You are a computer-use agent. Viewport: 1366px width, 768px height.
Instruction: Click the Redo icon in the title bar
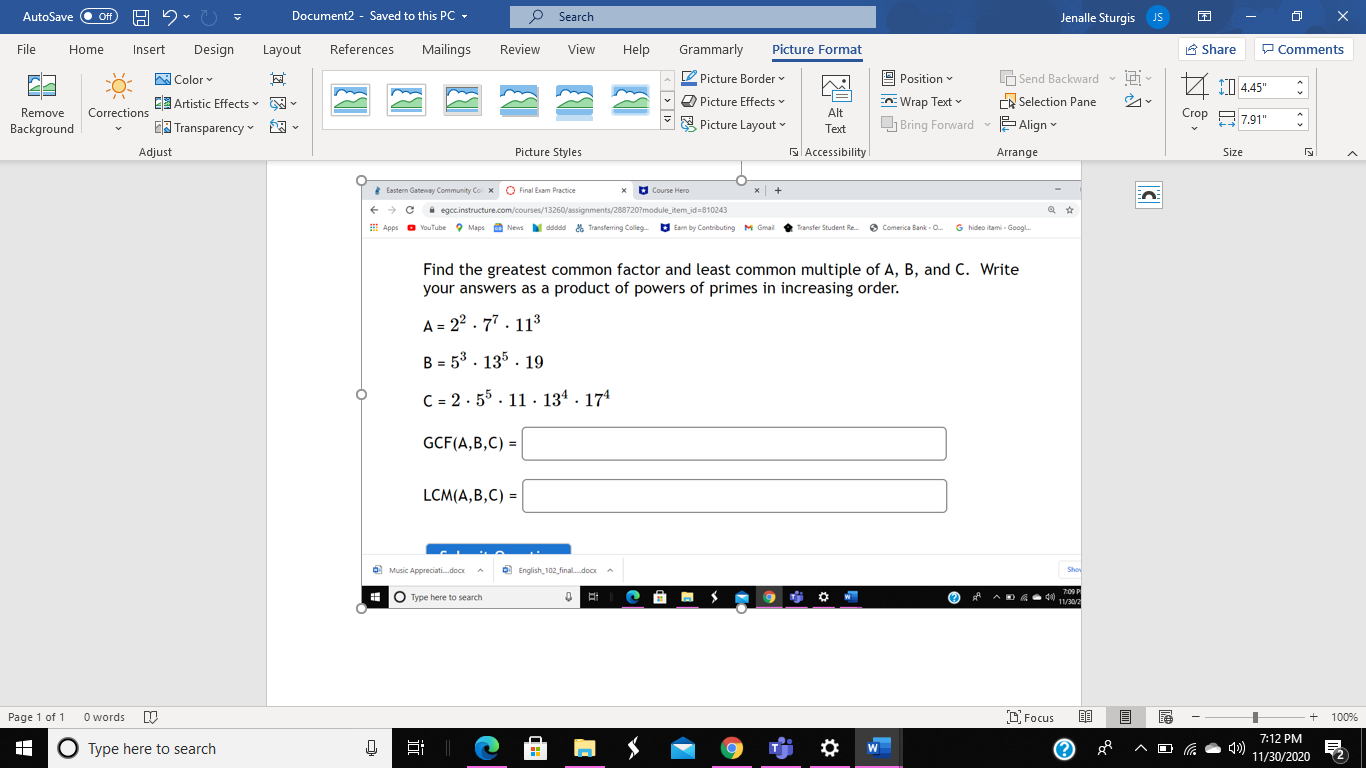(210, 17)
